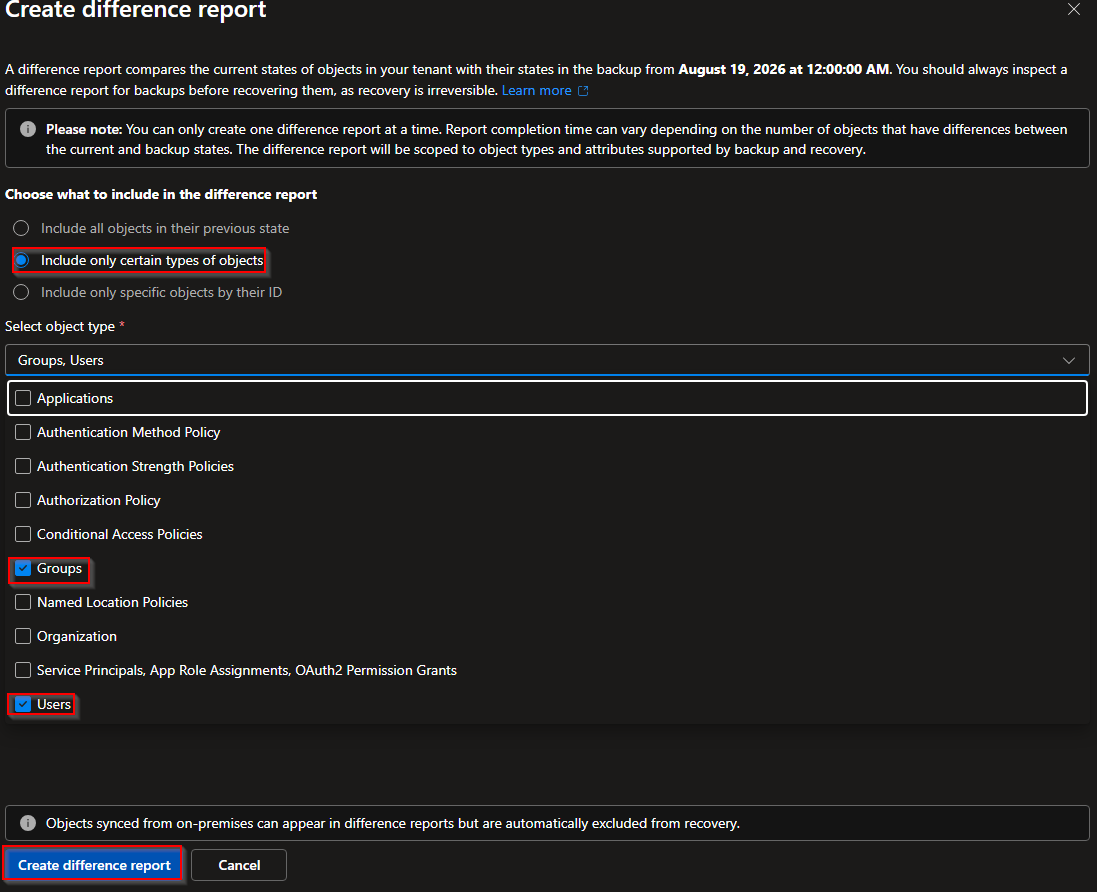Uncheck the Groups checkbox
Image resolution: width=1097 pixels, height=892 pixels.
(23, 568)
